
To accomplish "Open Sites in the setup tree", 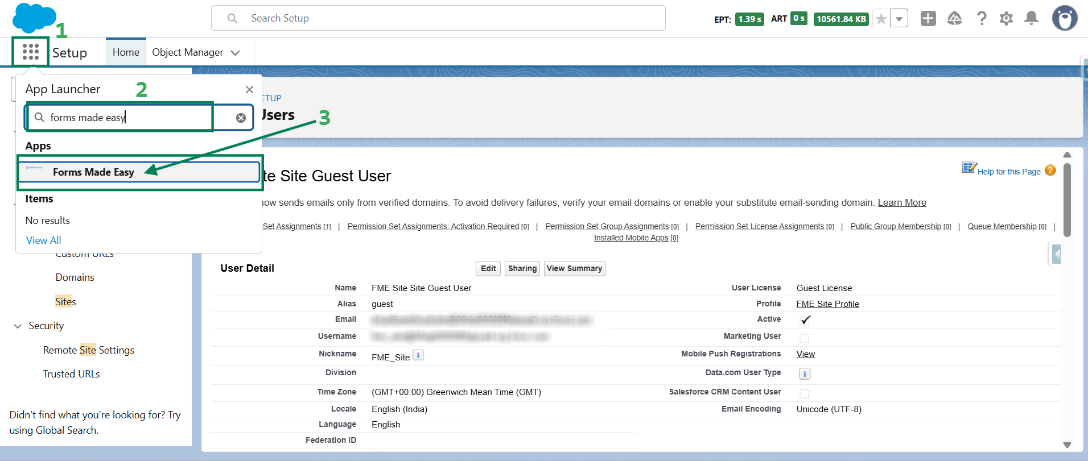I will pos(66,302).
